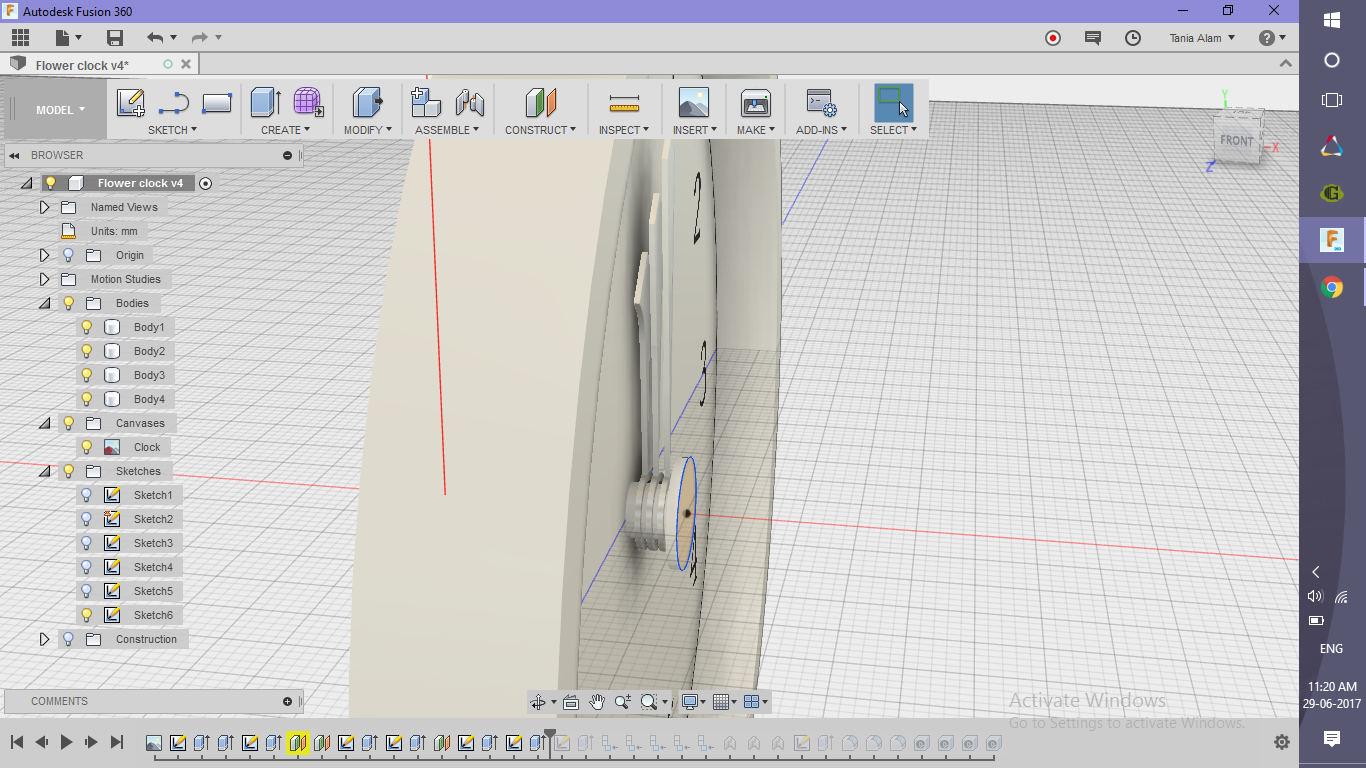Expand the Motion Studies folder

point(44,279)
